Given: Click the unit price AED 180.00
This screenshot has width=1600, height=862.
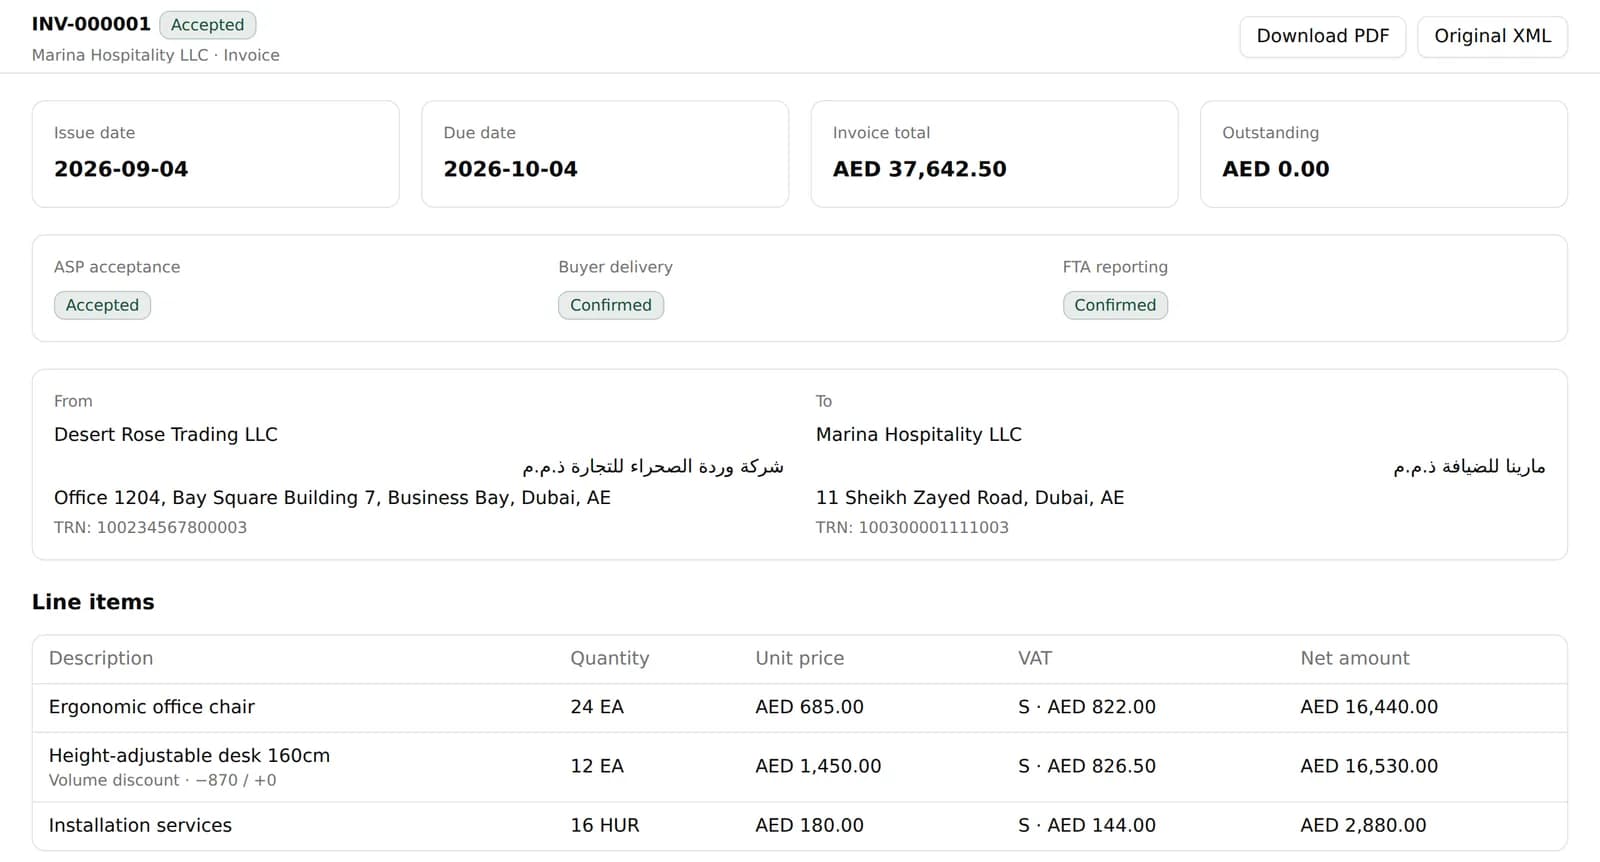Looking at the screenshot, I should point(810,825).
